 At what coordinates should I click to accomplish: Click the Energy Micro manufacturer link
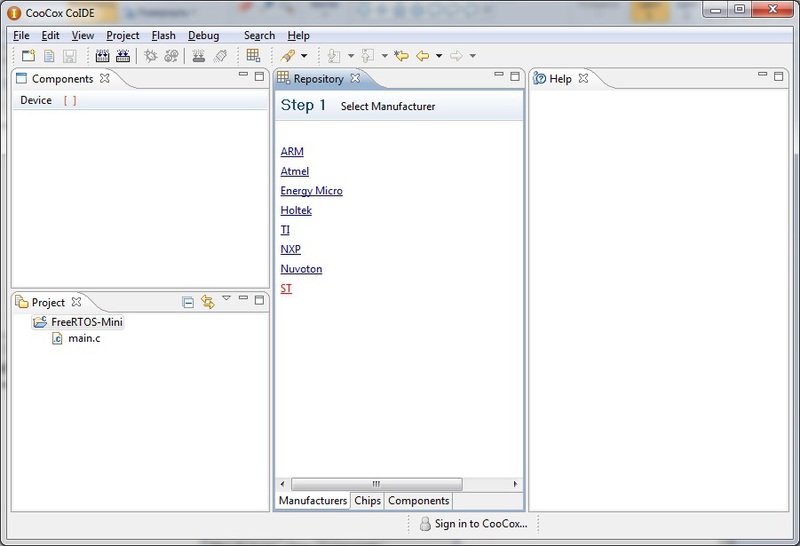[x=311, y=191]
